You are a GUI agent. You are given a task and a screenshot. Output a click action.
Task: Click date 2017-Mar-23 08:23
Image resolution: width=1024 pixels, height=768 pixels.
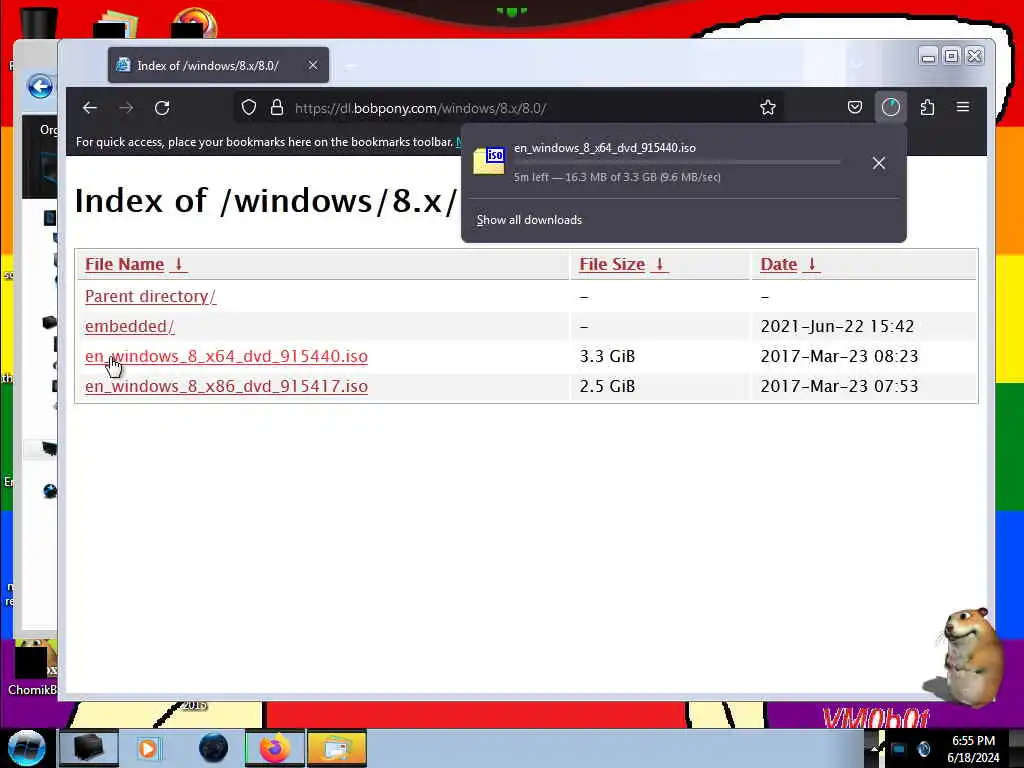pos(839,357)
